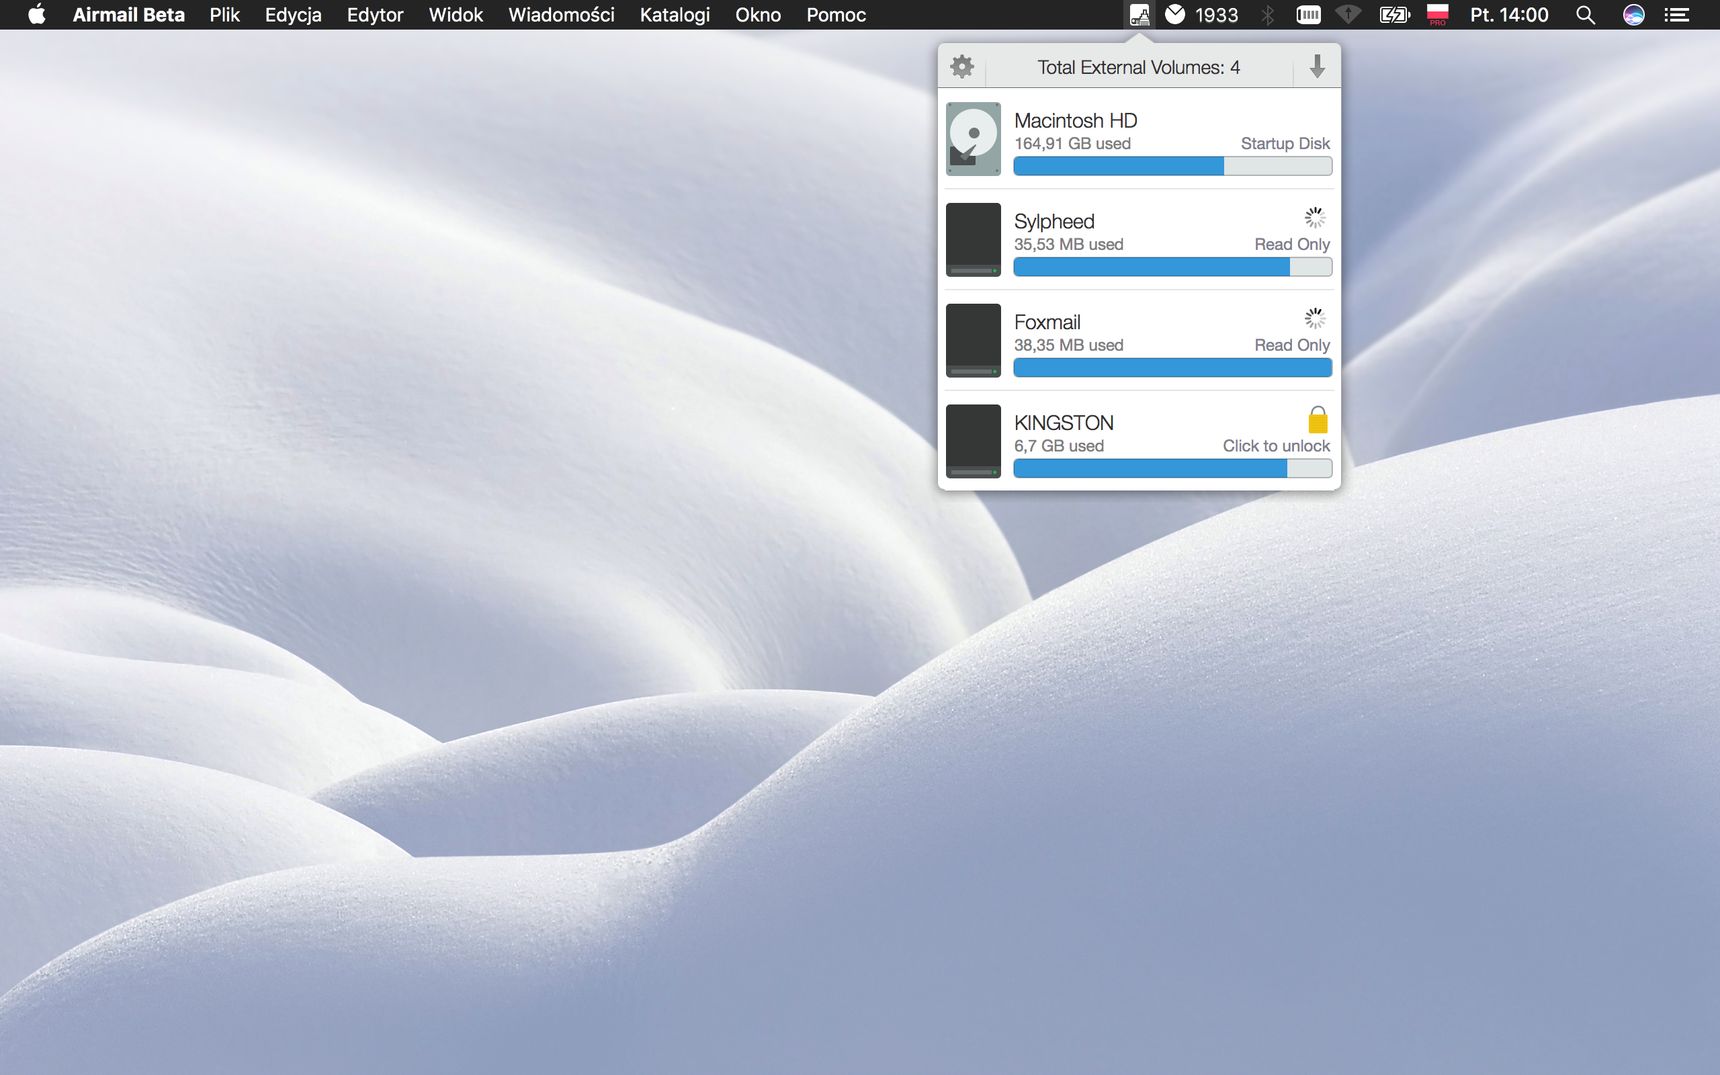Click the Macintosh HD volume name
This screenshot has width=1720, height=1075.
[1075, 120]
